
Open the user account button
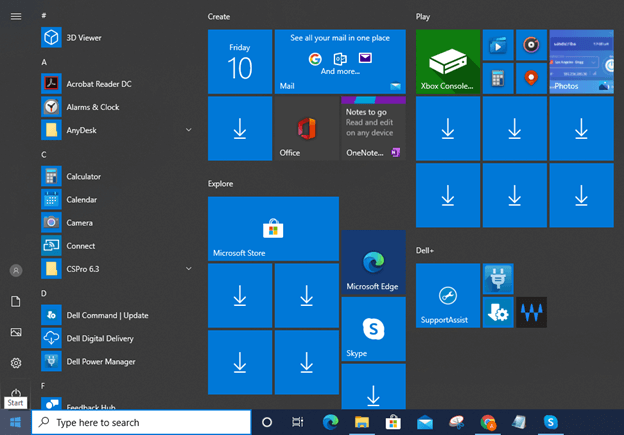(16, 271)
